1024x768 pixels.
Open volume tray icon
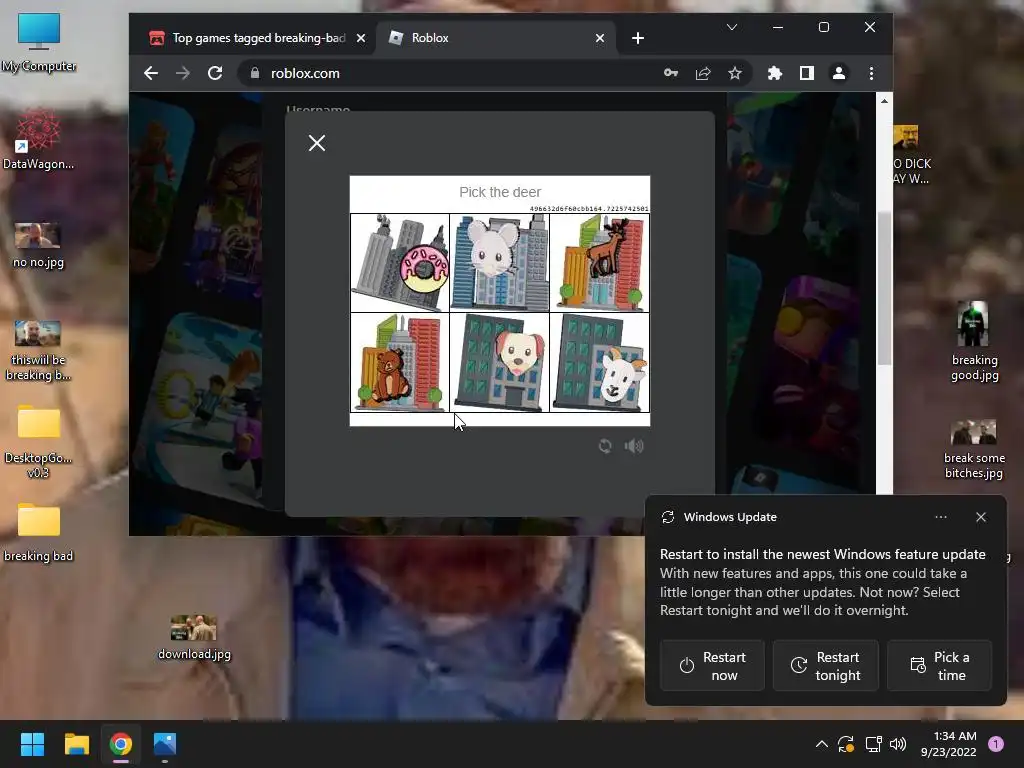click(x=898, y=744)
